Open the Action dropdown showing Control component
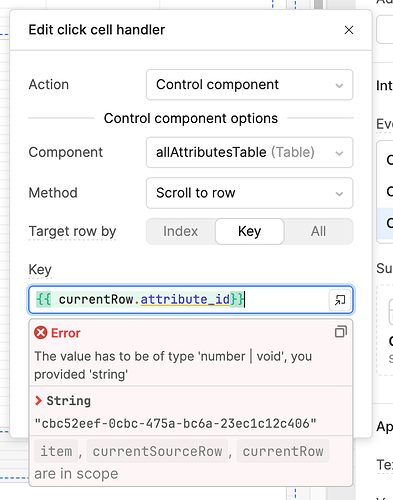 coord(249,85)
